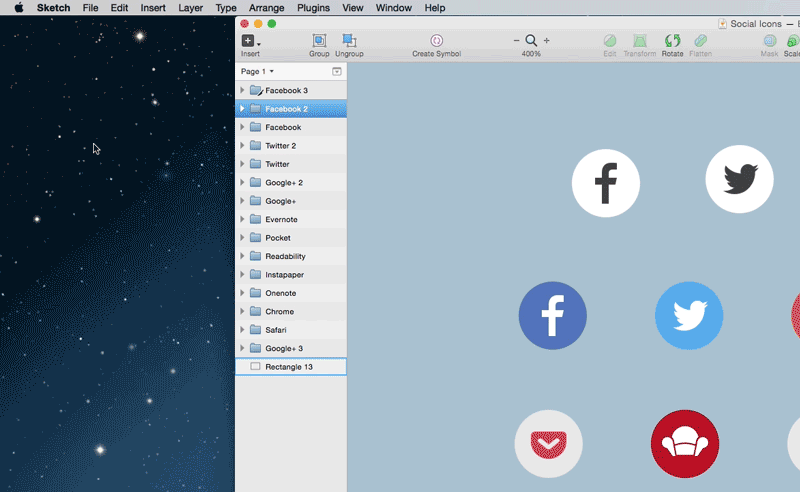Select the Pocket icon on canvas
Screen dimensions: 800x492
548,444
